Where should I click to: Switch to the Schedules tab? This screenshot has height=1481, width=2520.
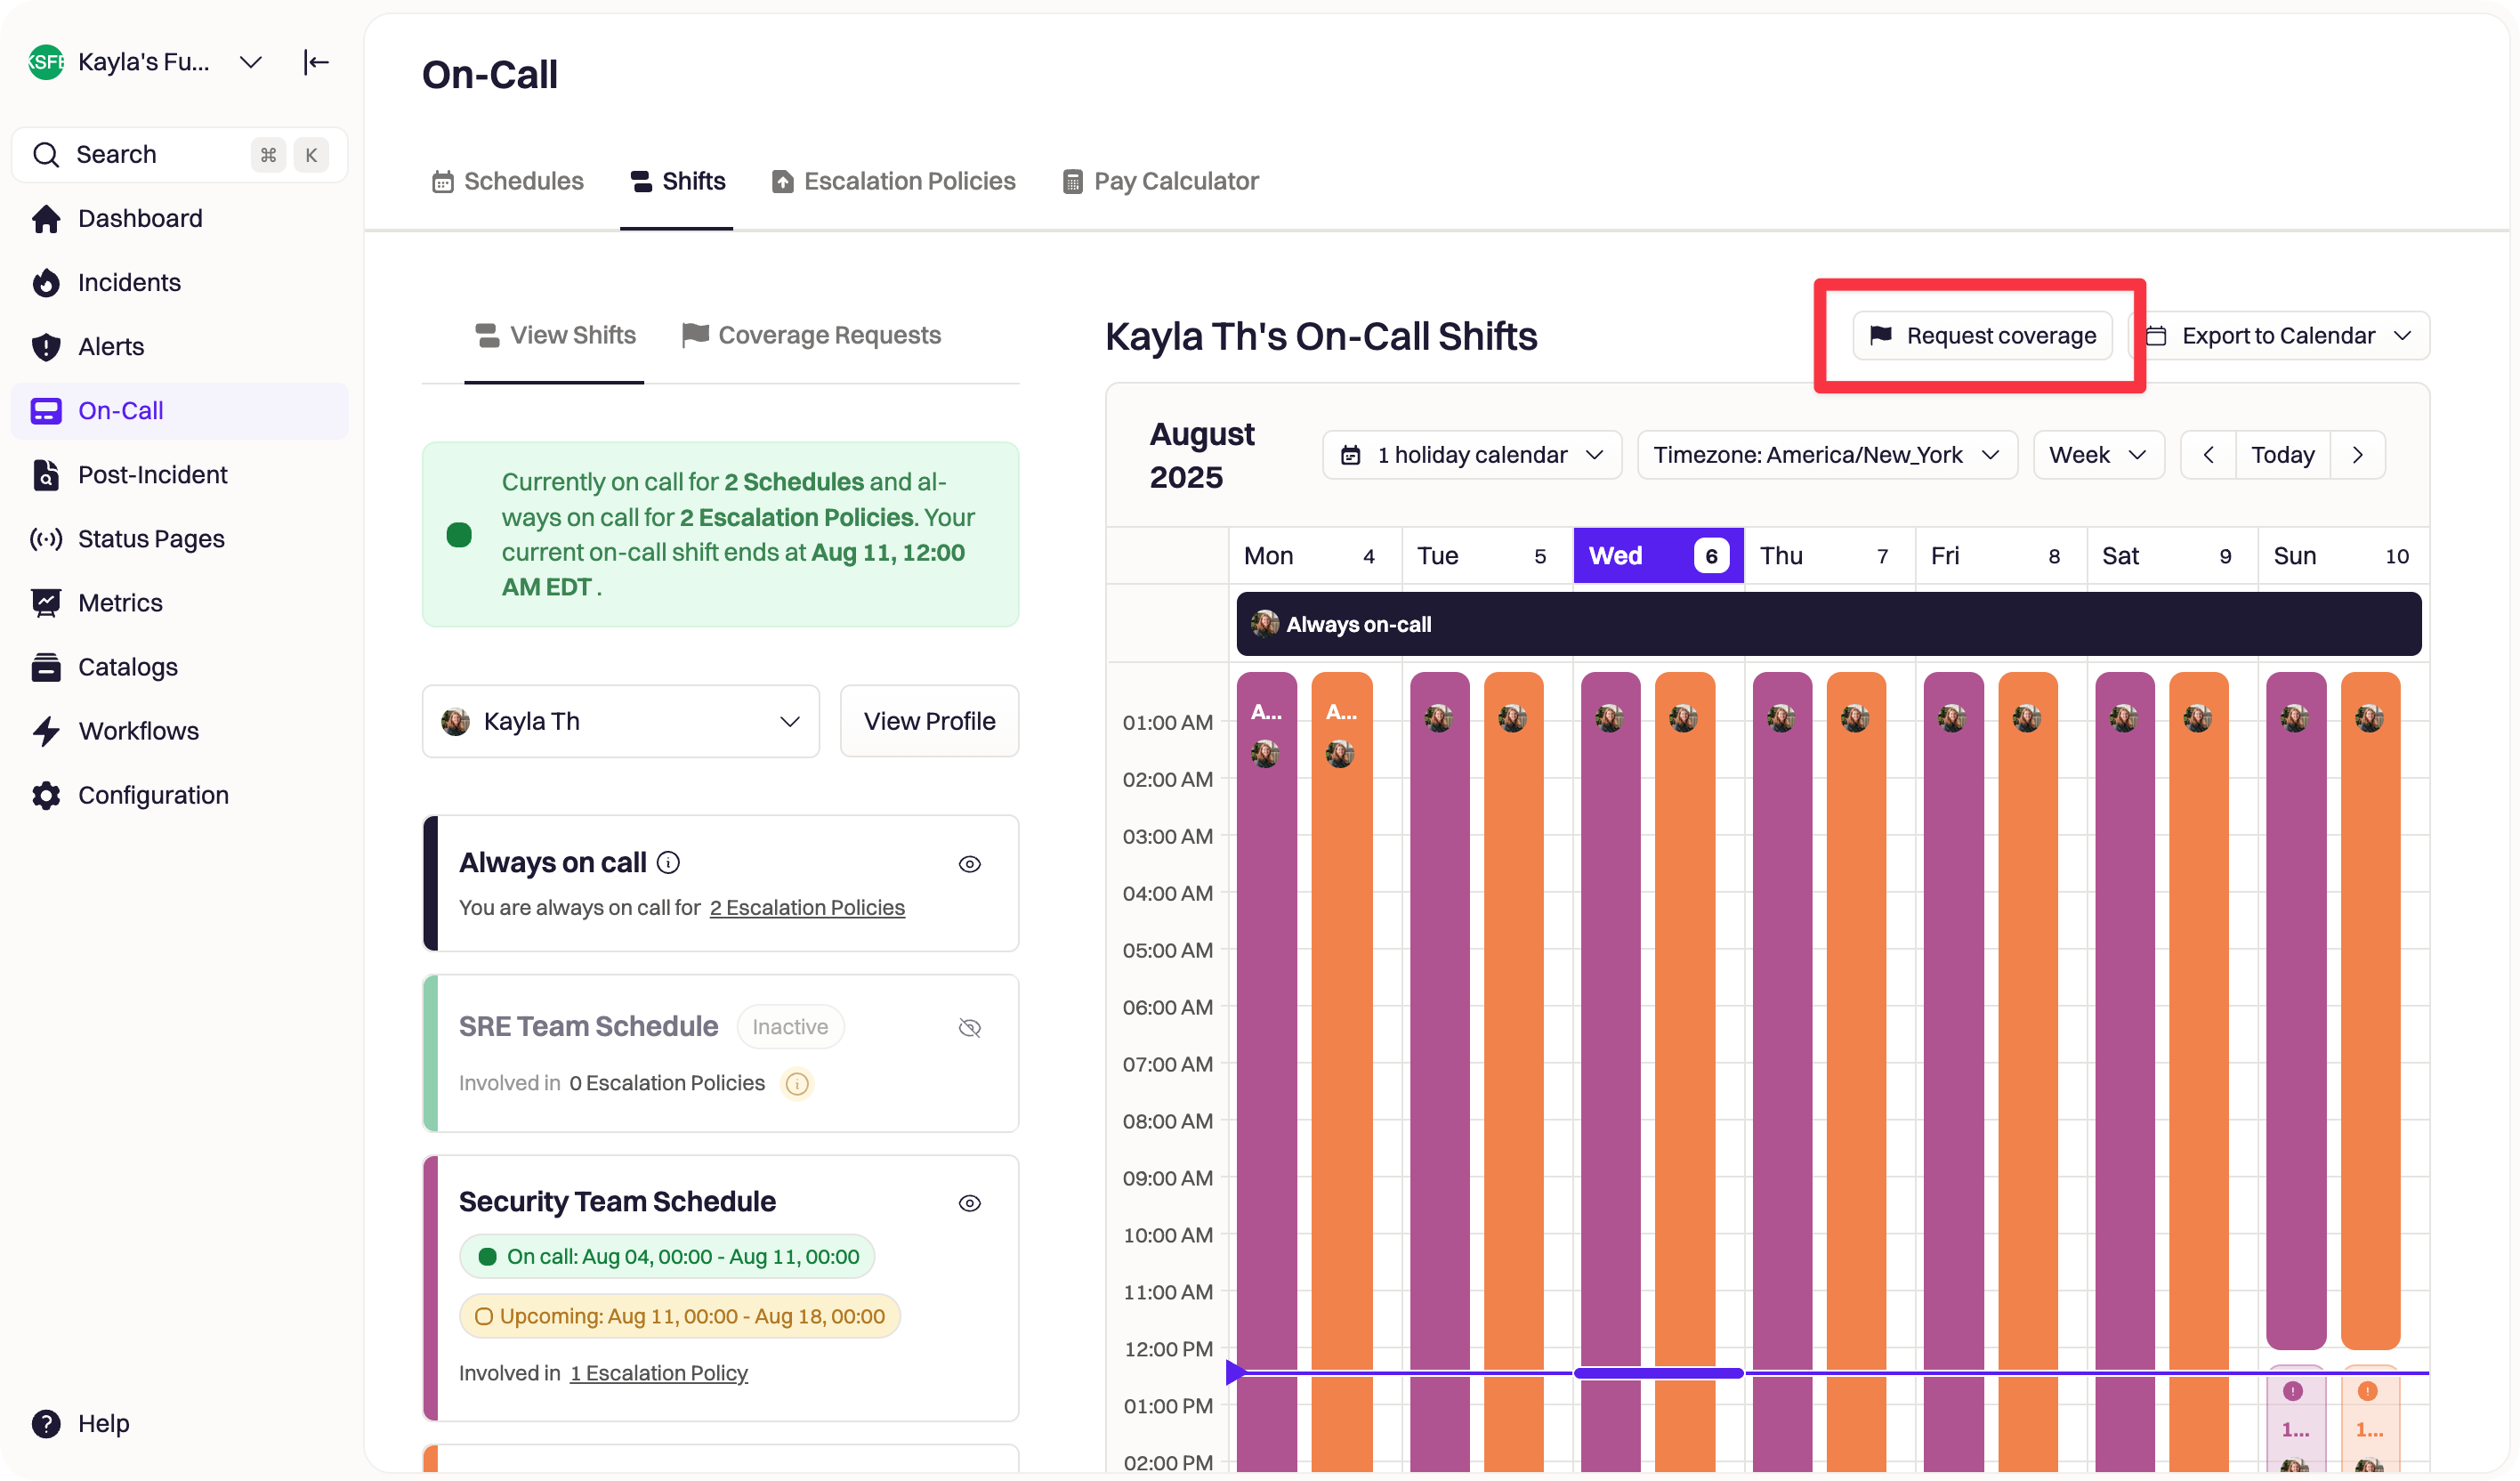(508, 181)
